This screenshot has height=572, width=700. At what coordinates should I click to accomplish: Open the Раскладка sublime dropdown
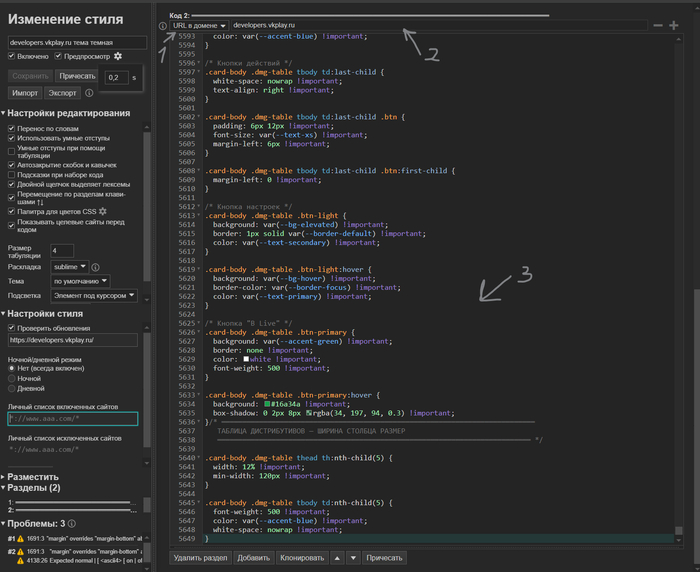69,266
